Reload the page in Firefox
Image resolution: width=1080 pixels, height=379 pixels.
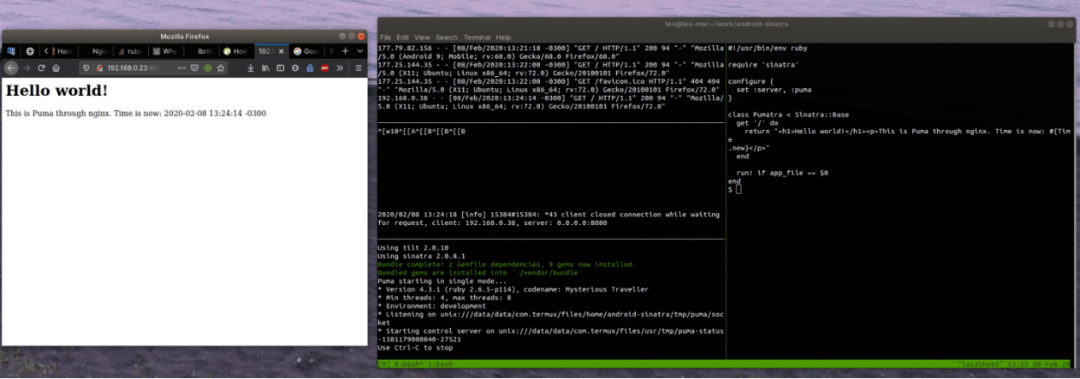coord(41,68)
